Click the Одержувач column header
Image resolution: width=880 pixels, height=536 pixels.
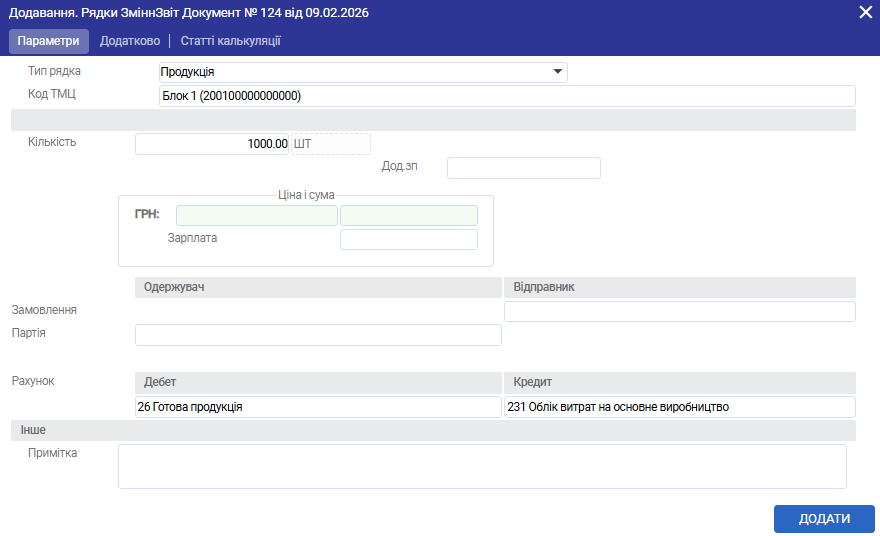(x=318, y=287)
